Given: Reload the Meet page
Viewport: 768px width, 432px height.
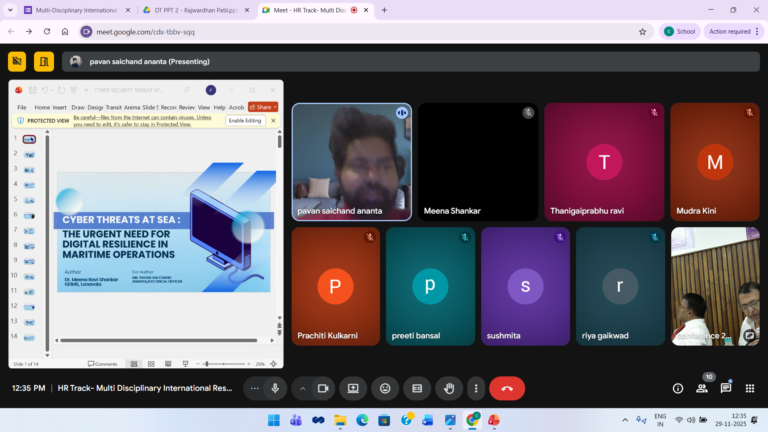Looking at the screenshot, I should (x=47, y=31).
